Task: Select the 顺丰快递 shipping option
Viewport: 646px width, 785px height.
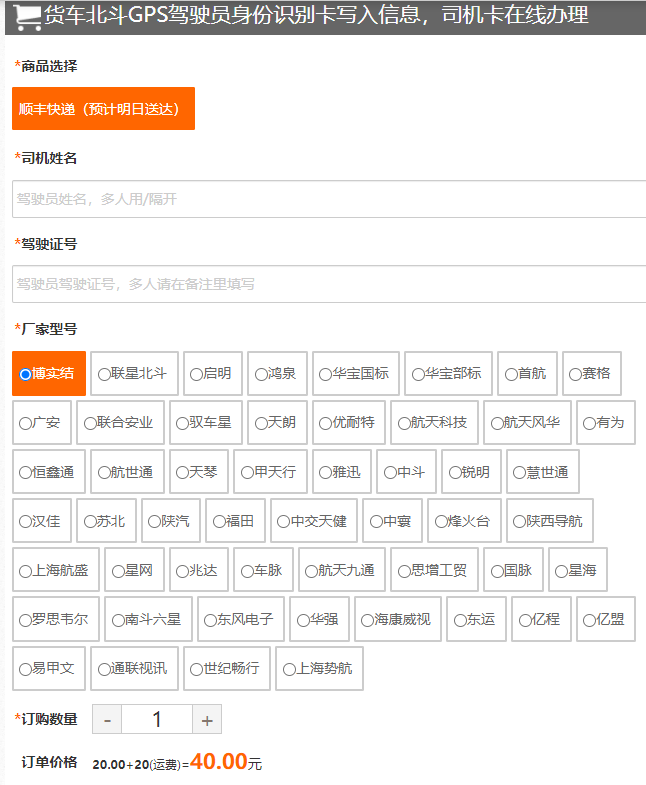Action: (103, 109)
